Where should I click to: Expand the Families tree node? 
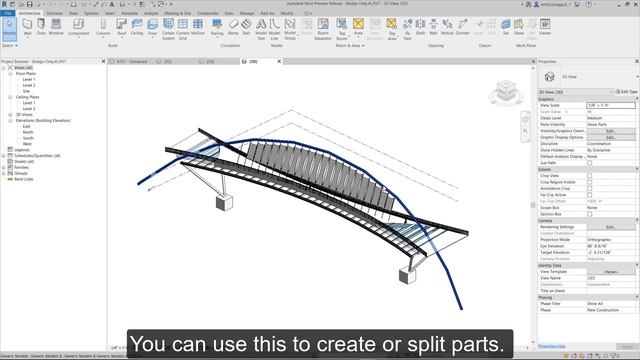point(3,167)
